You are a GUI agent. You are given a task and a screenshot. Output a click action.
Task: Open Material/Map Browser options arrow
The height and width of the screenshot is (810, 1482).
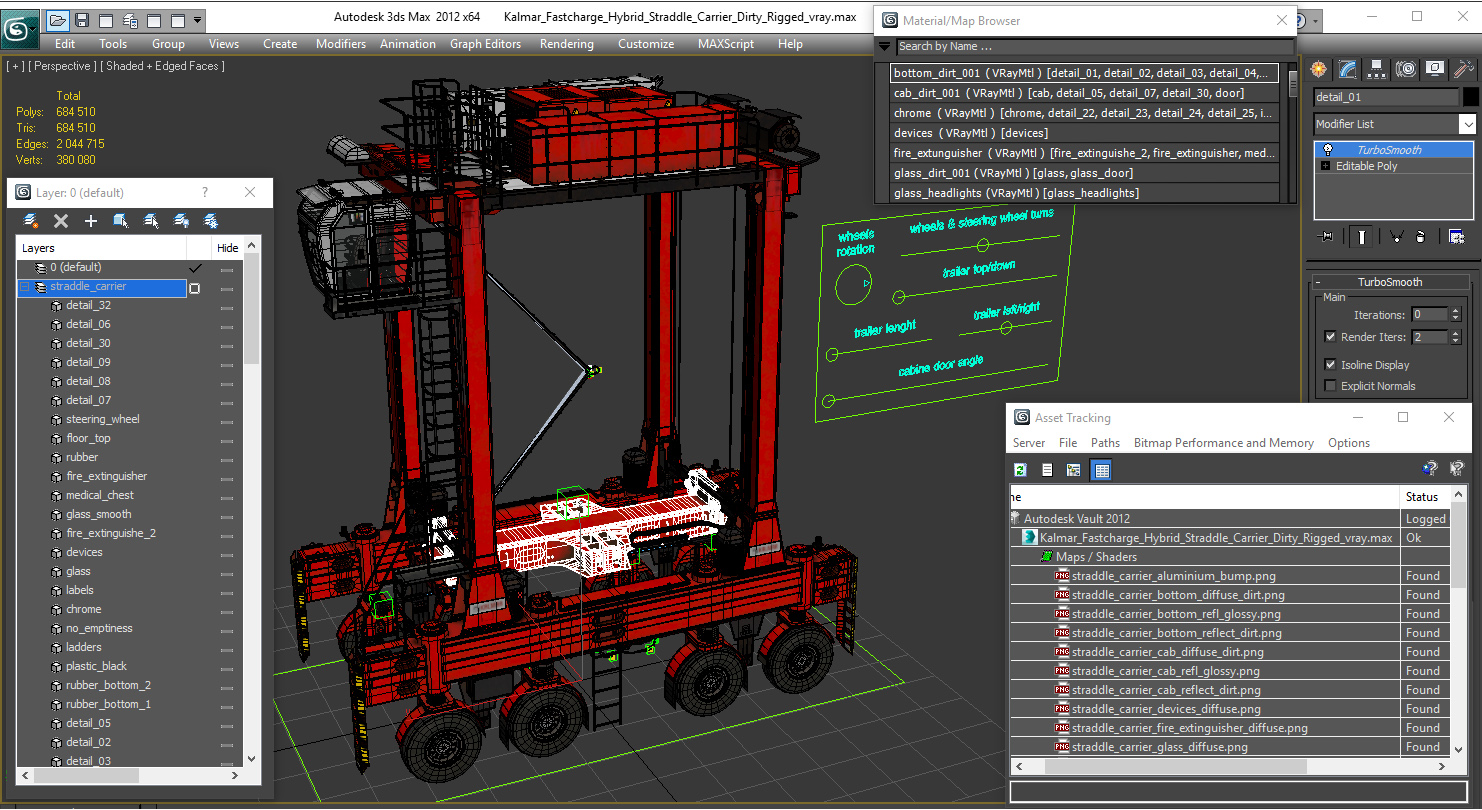coord(884,46)
